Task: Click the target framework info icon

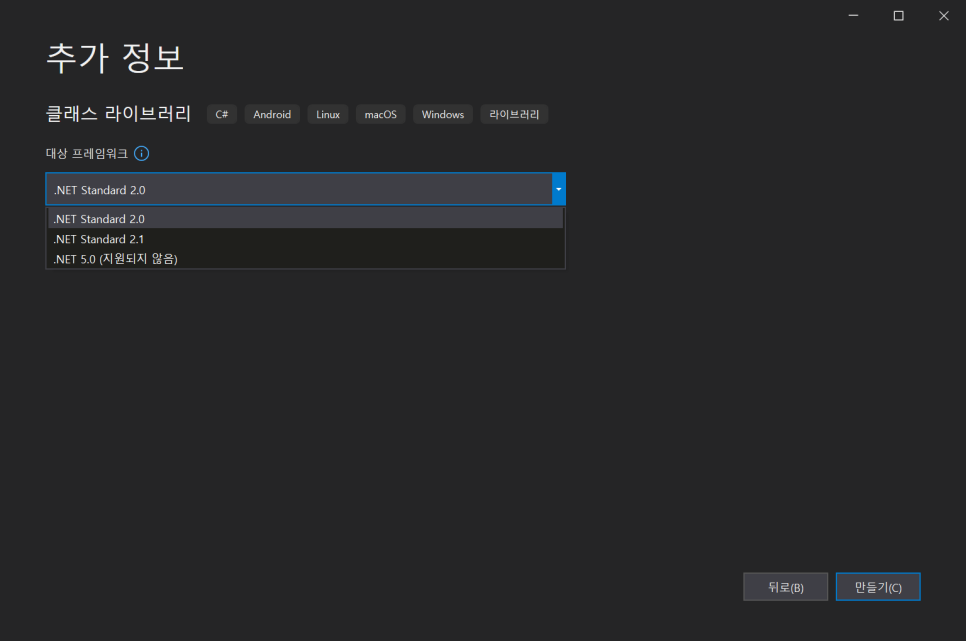Action: [x=141, y=153]
